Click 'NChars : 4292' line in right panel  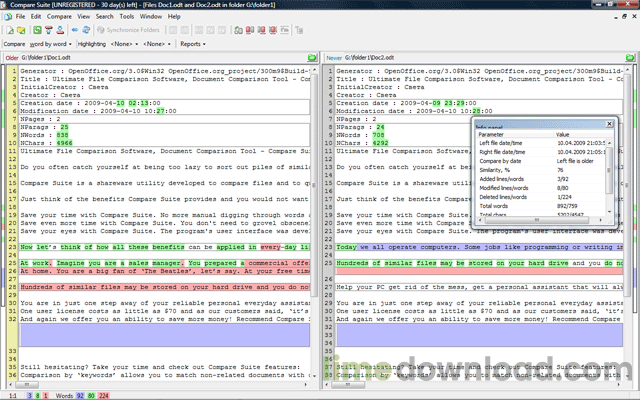(362, 143)
